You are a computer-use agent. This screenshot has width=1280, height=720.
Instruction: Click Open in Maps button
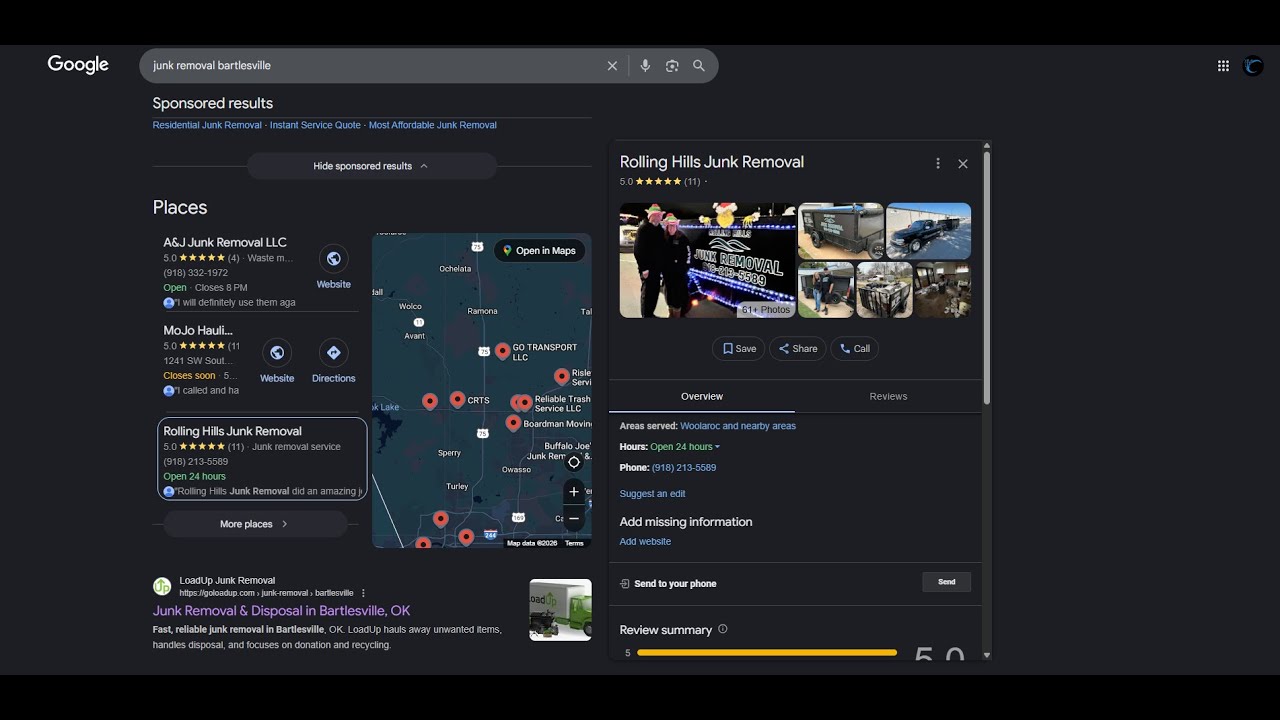tap(539, 251)
